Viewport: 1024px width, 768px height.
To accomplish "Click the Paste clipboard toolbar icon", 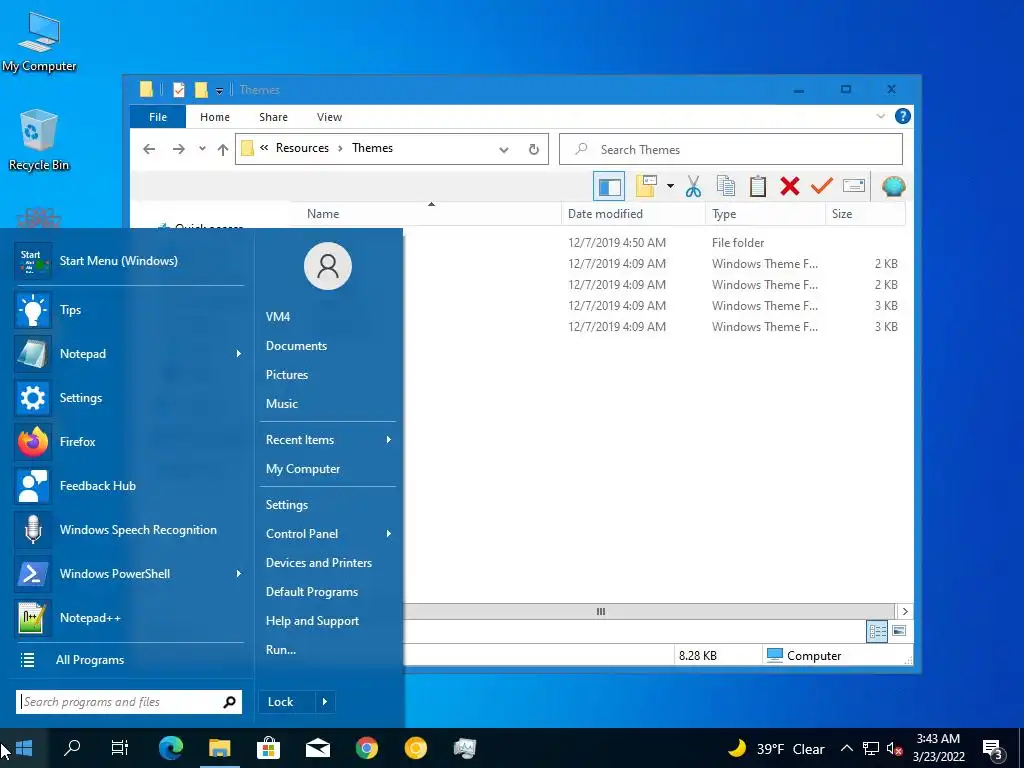I will point(758,187).
